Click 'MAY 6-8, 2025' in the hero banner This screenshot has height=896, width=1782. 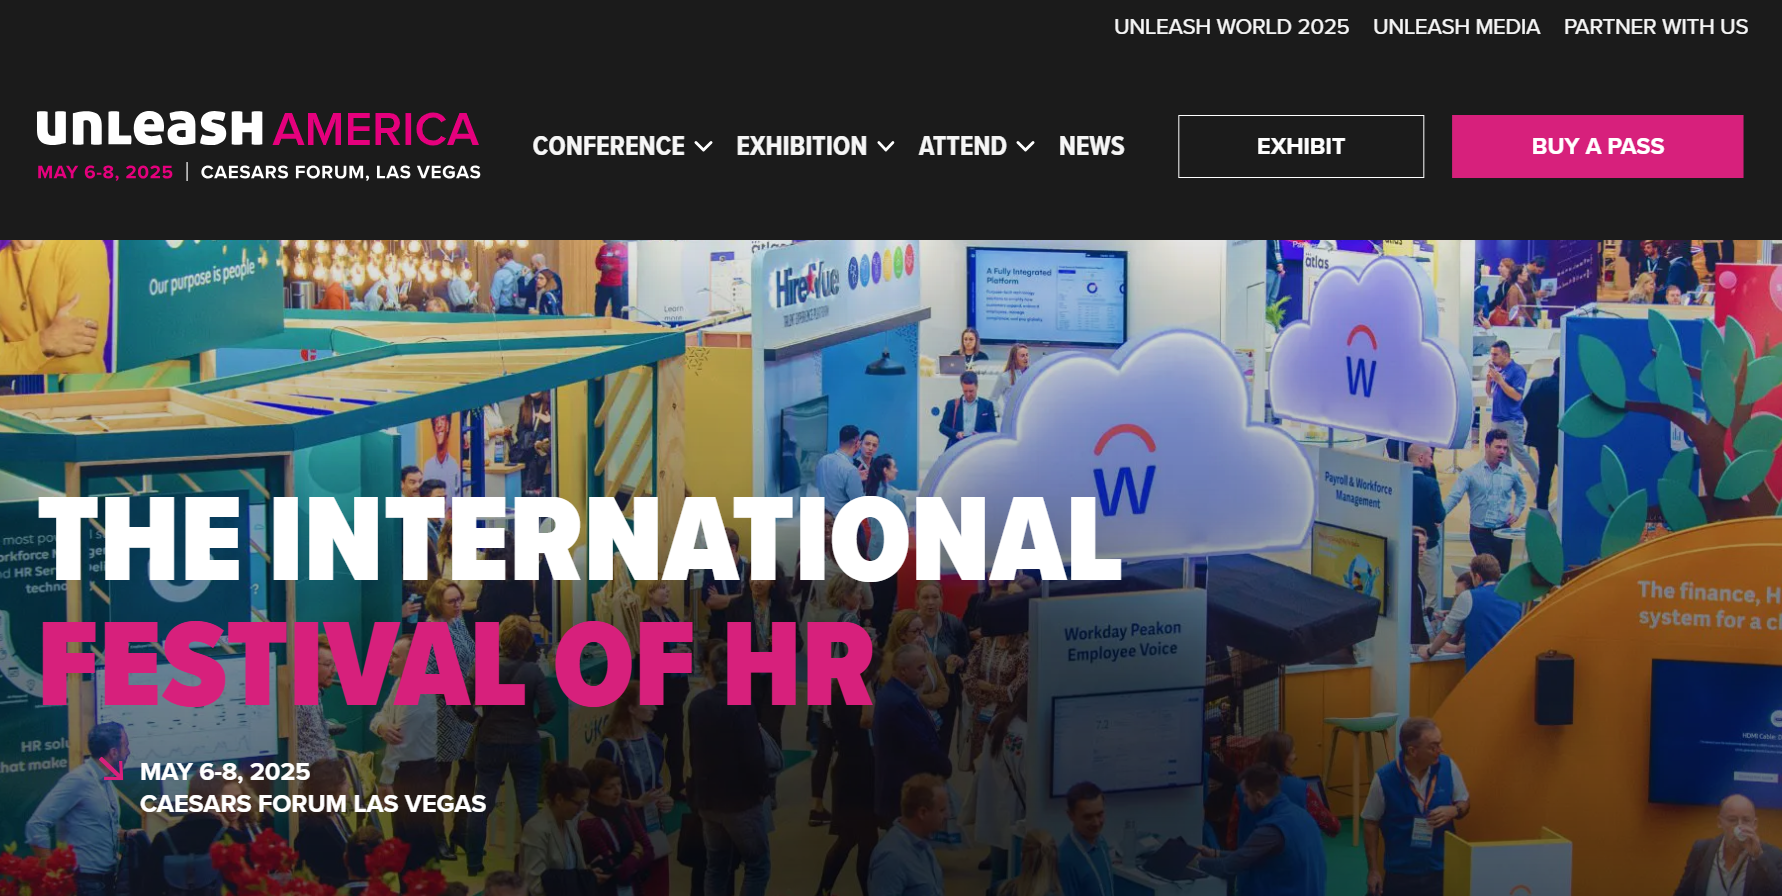[x=225, y=772]
